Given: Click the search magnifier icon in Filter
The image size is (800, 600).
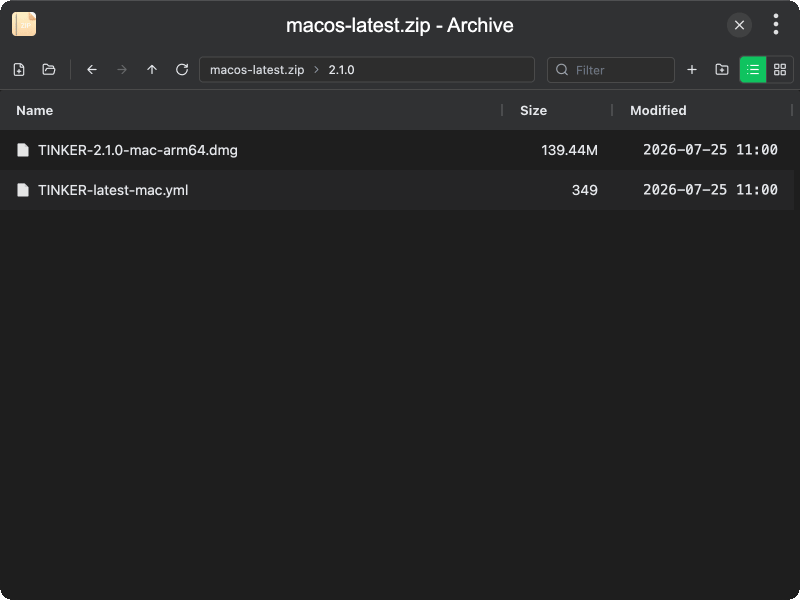Looking at the screenshot, I should click(x=562, y=70).
